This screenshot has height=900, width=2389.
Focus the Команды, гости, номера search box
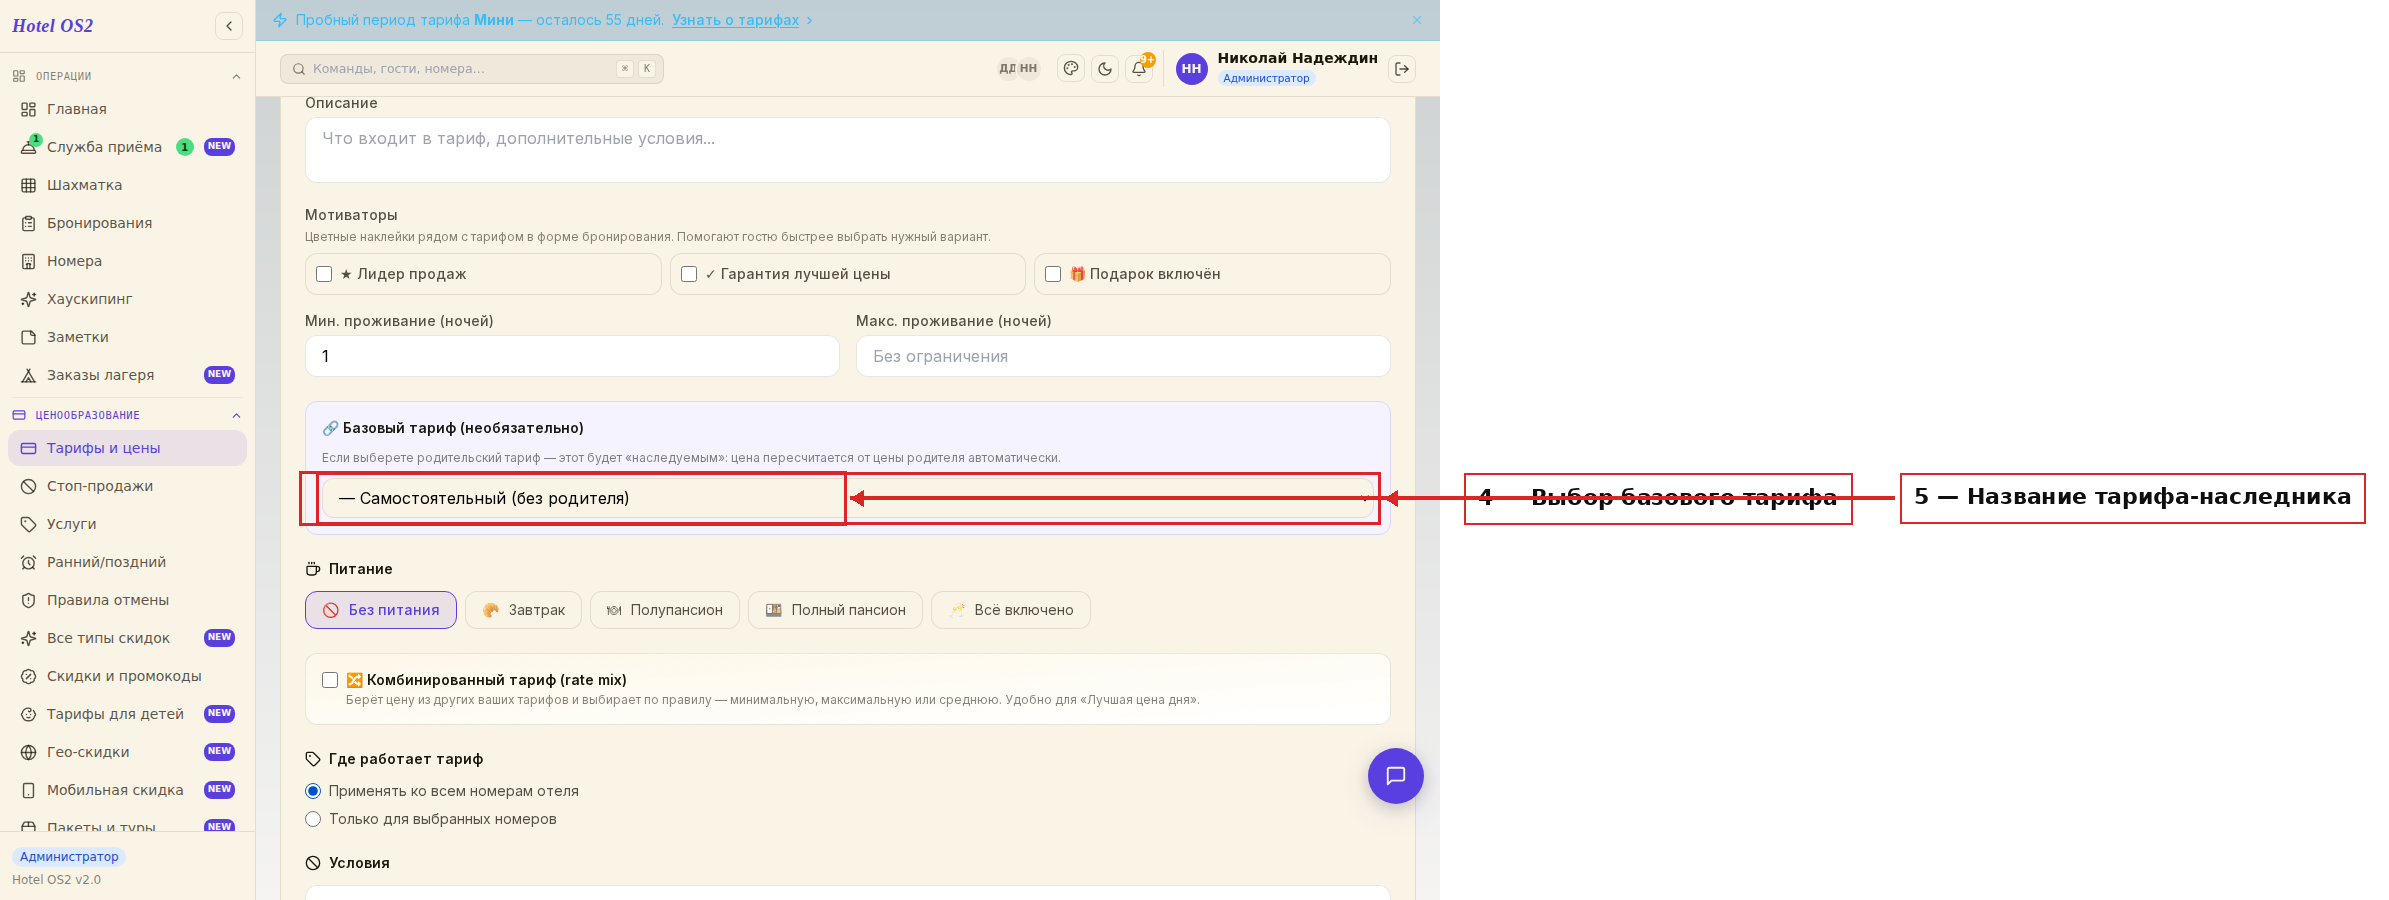click(472, 69)
